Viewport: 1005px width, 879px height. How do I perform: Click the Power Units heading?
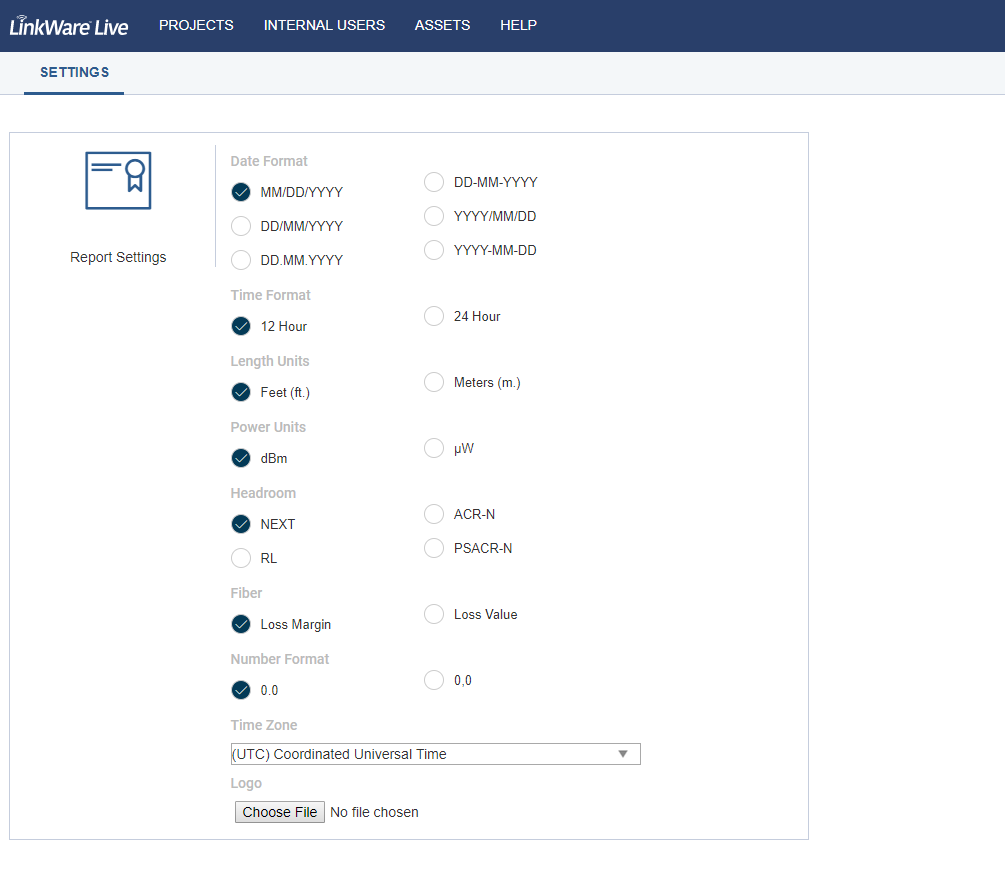[x=268, y=427]
